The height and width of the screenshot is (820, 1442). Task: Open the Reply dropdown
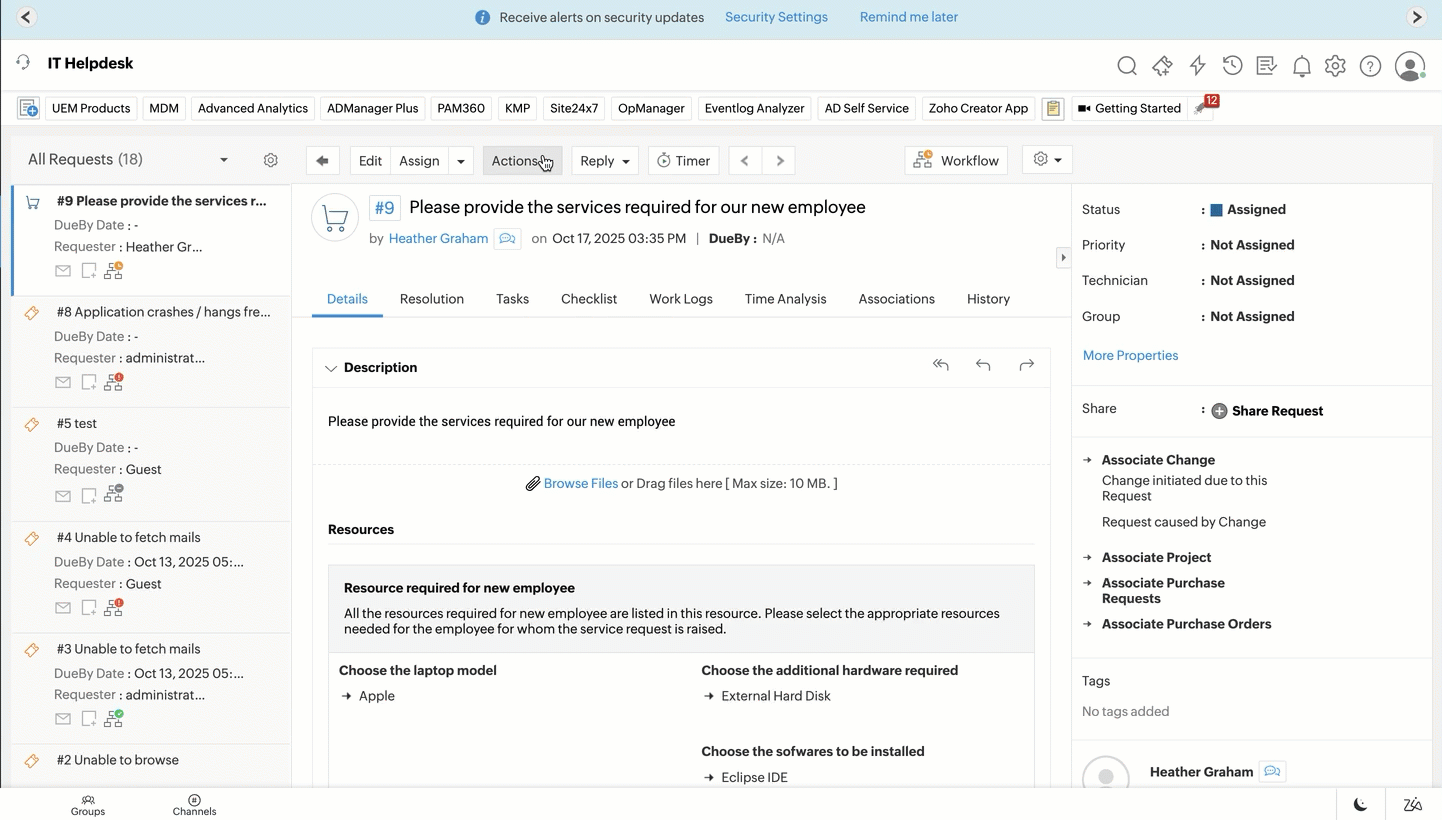(x=605, y=160)
